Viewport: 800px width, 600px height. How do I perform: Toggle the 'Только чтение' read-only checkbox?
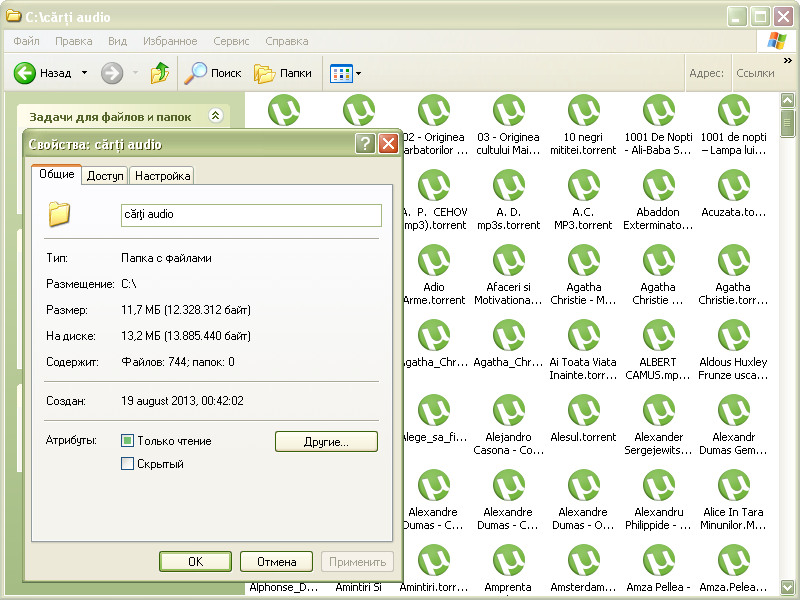(x=128, y=440)
